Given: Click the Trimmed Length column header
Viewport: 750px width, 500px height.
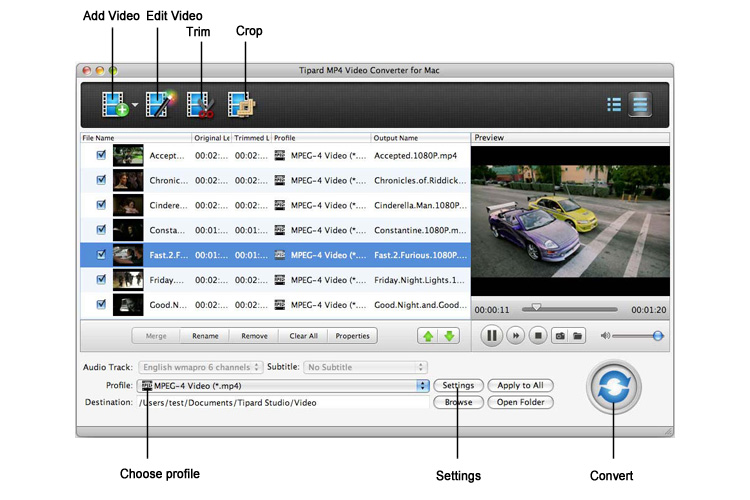Looking at the screenshot, I should [252, 138].
